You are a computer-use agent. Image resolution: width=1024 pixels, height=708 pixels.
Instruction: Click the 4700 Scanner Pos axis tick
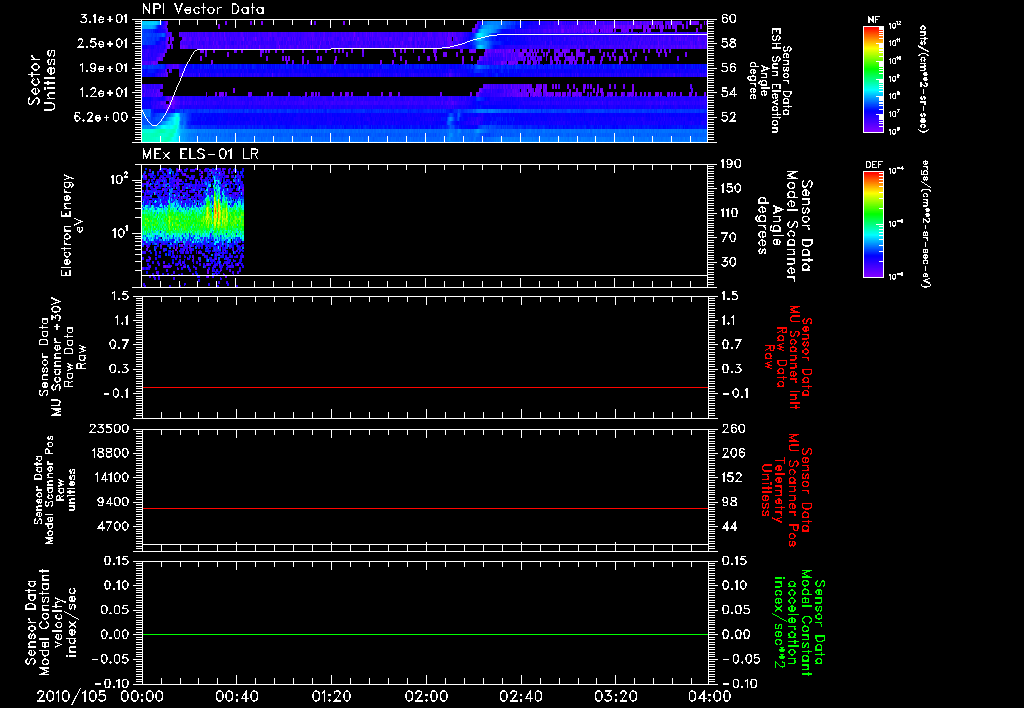[x=112, y=526]
